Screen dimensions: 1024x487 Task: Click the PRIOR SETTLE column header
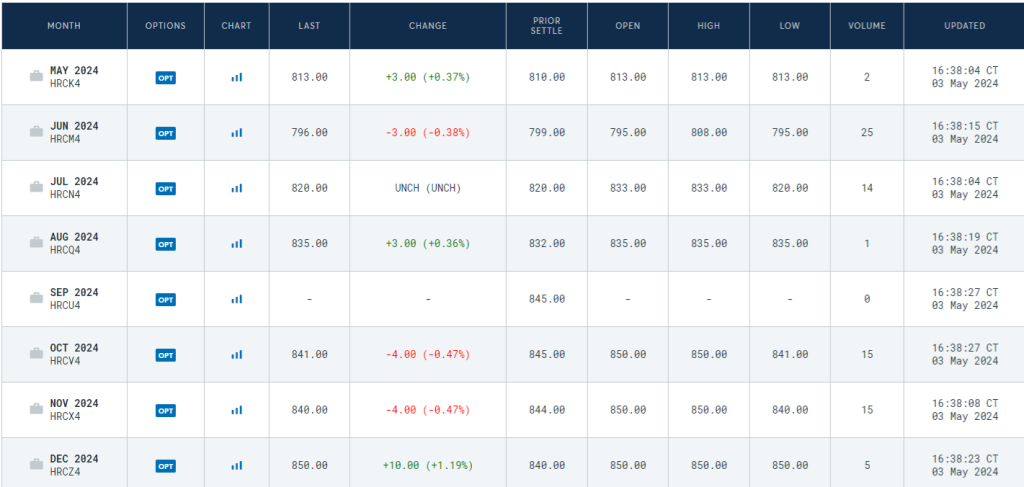tap(548, 26)
